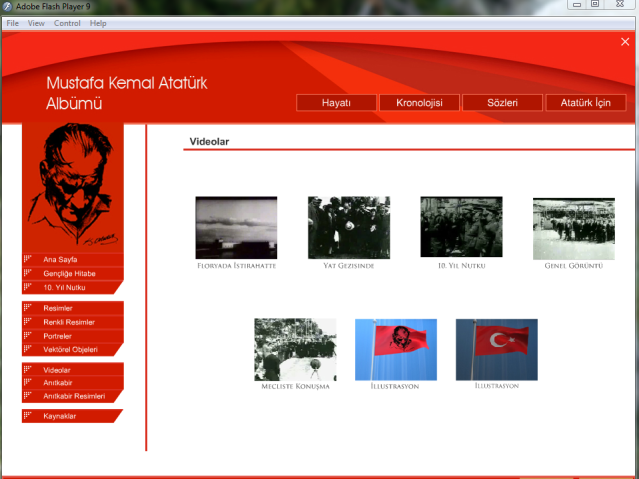Close the album with the white X icon

coord(625,42)
